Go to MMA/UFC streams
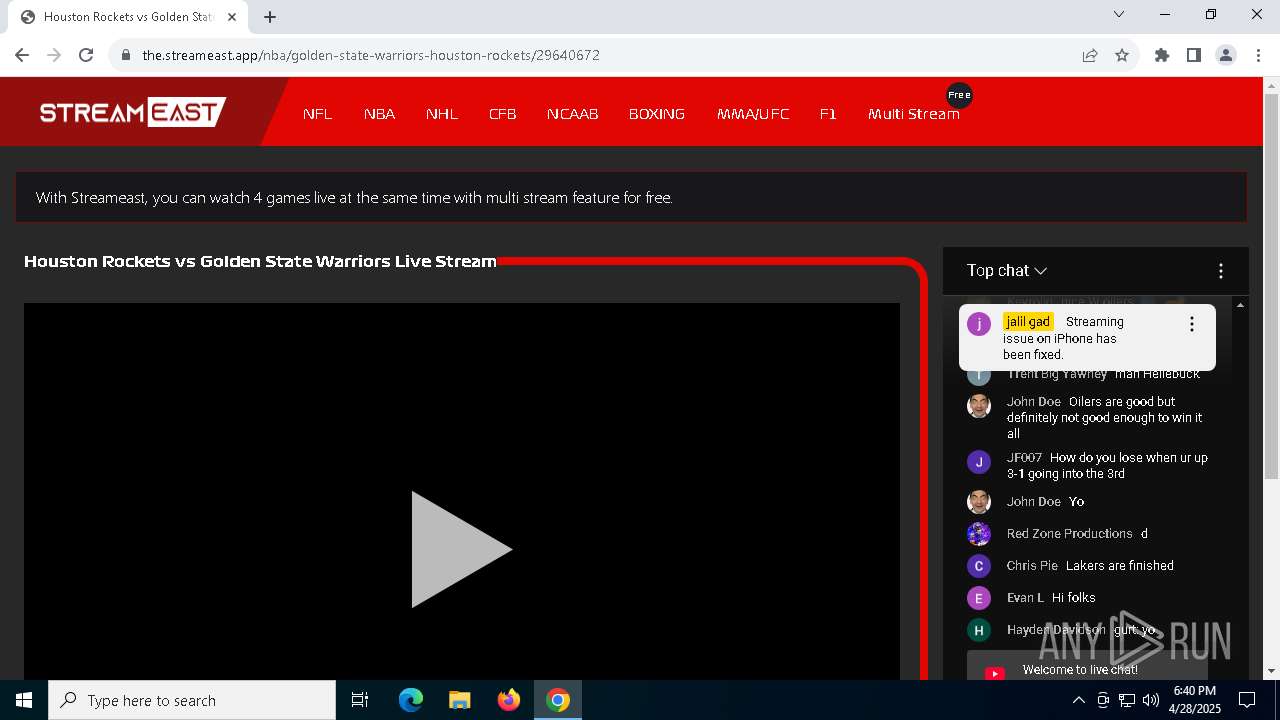The image size is (1280, 720). (752, 114)
